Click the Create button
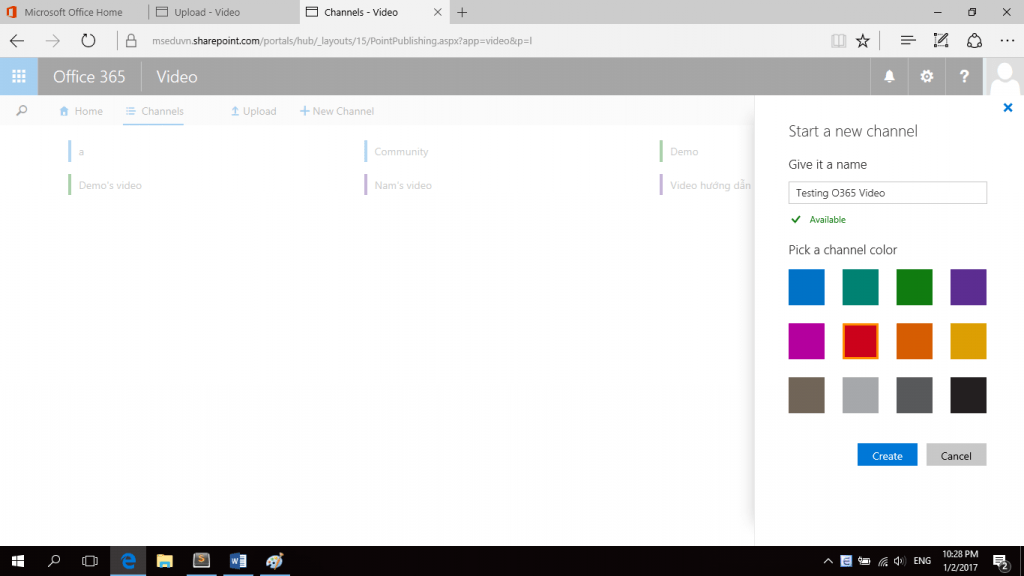This screenshot has width=1024, height=576. (887, 455)
